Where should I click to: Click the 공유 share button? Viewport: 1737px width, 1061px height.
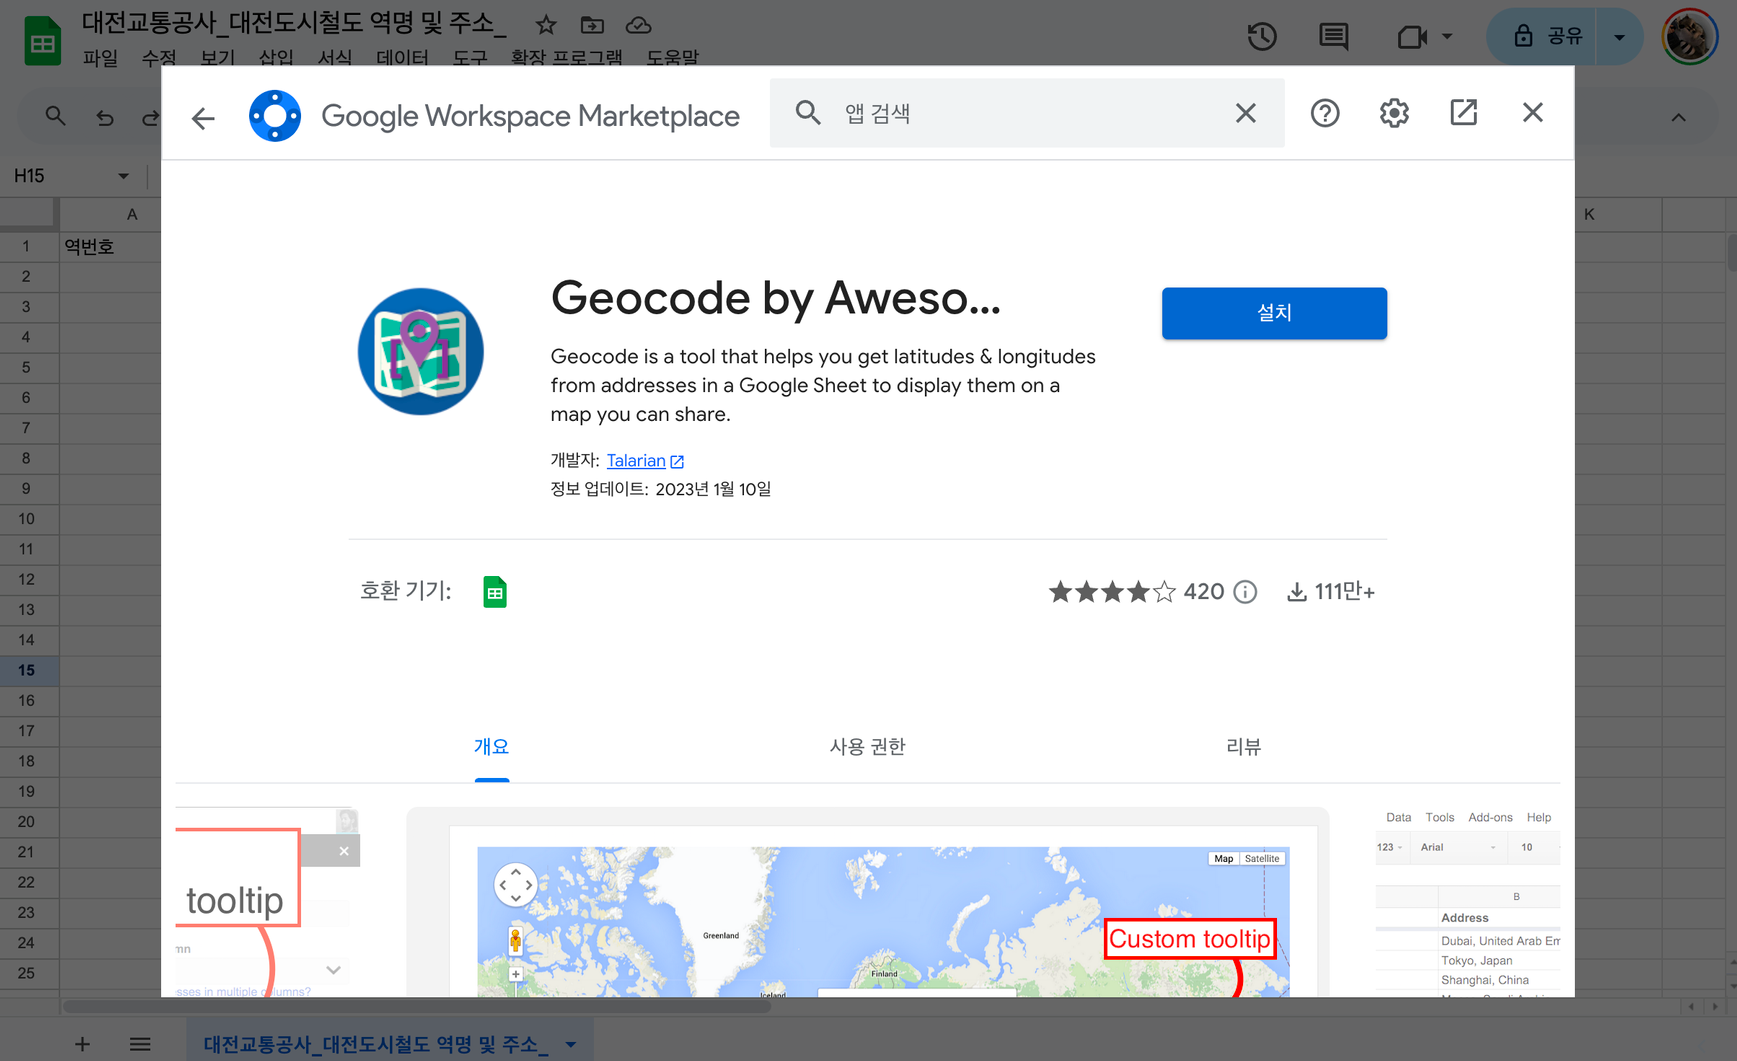(x=1542, y=37)
